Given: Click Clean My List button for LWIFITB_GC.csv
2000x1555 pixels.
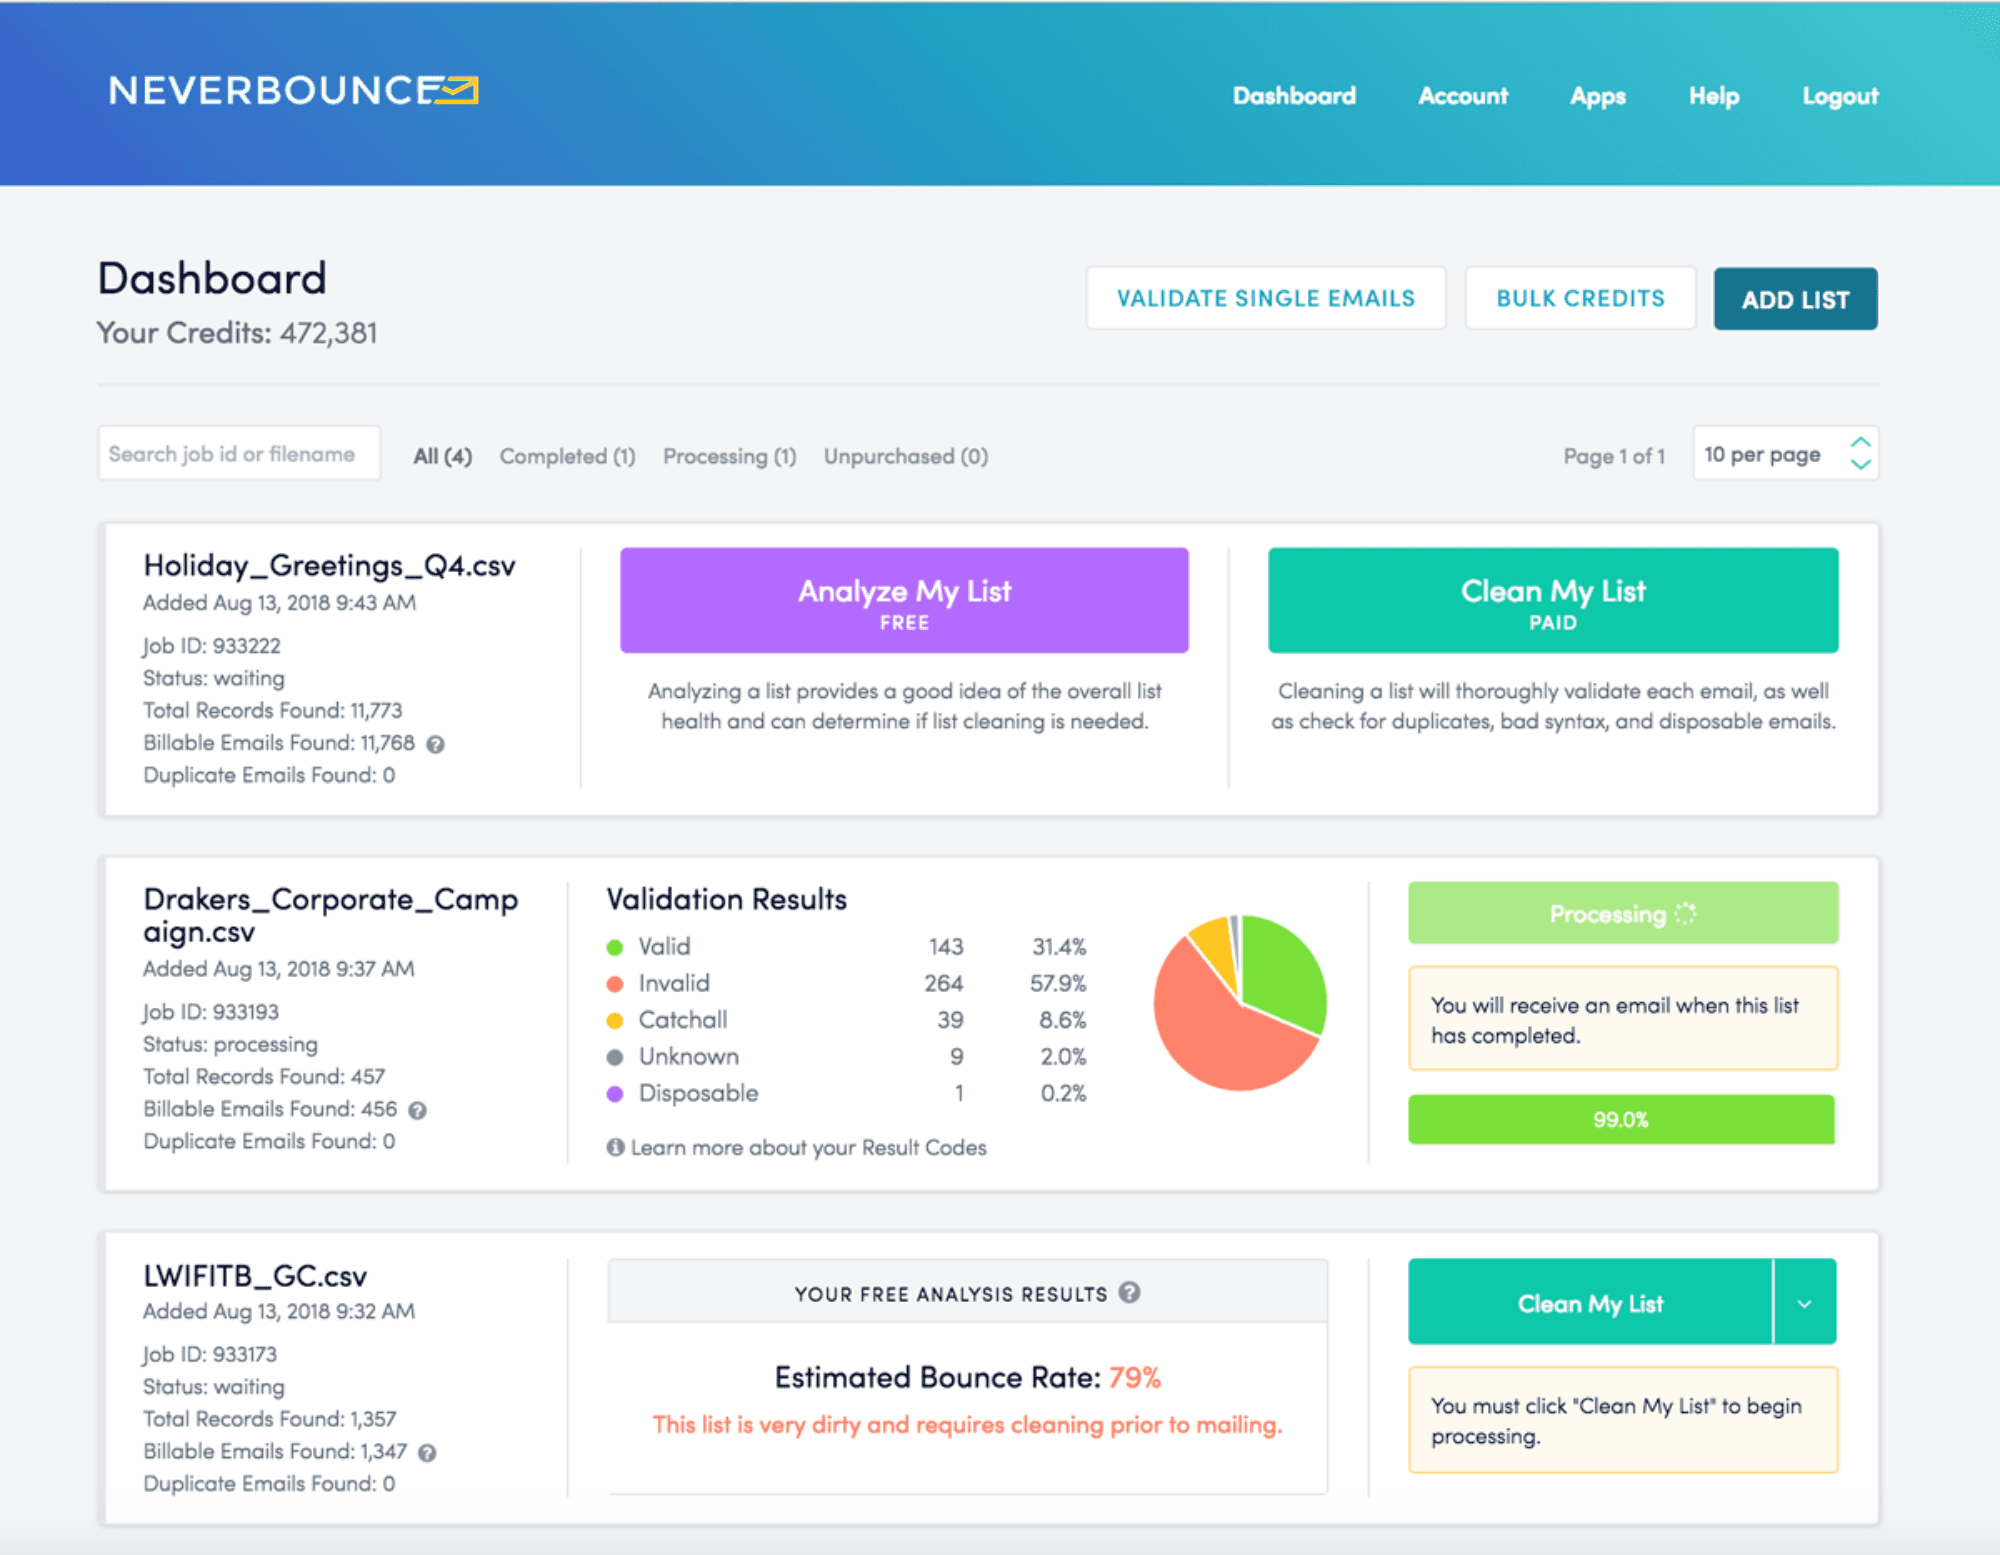Looking at the screenshot, I should coord(1590,1303).
